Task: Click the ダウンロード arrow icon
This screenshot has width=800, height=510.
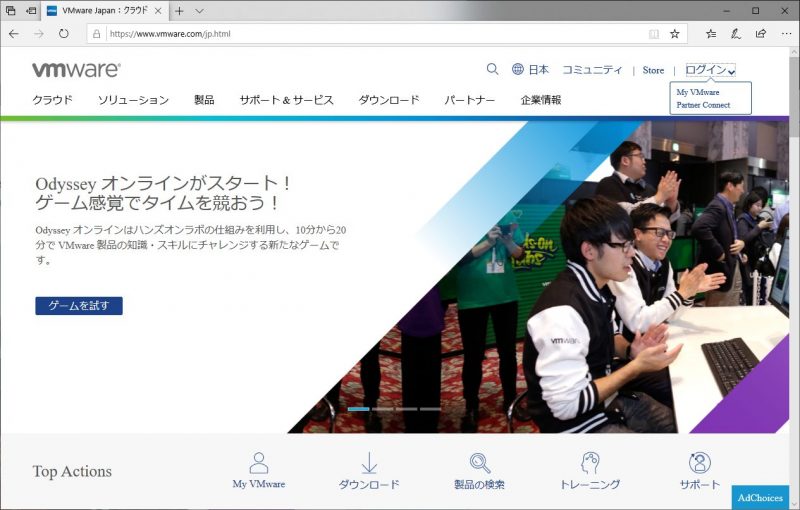Action: pos(369,463)
